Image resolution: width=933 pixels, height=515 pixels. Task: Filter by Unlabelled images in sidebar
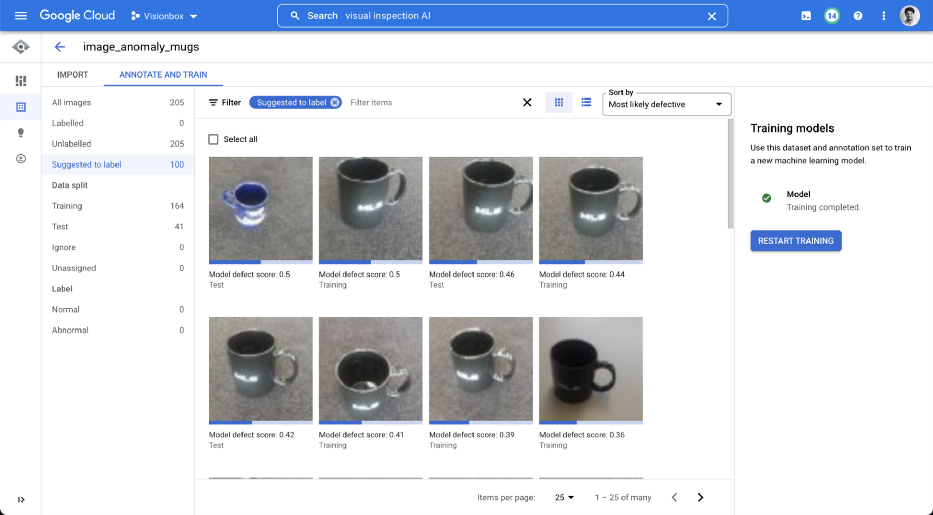pyautogui.click(x=72, y=144)
